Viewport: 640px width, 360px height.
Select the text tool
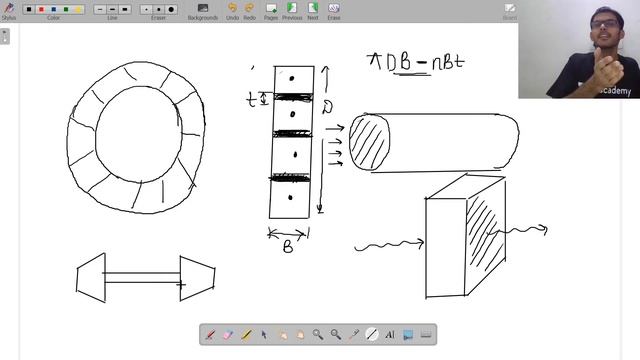pos(390,335)
